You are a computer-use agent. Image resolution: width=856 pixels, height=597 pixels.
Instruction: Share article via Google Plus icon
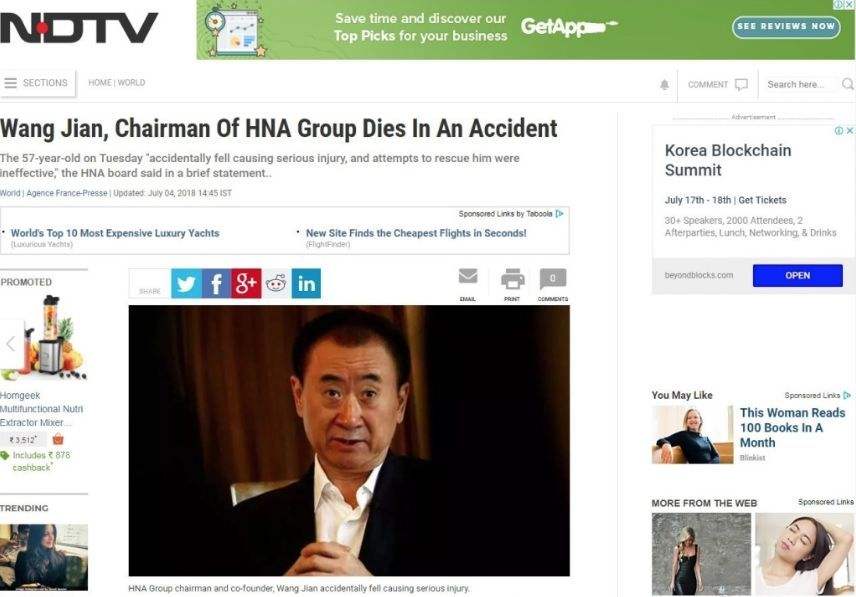point(246,283)
